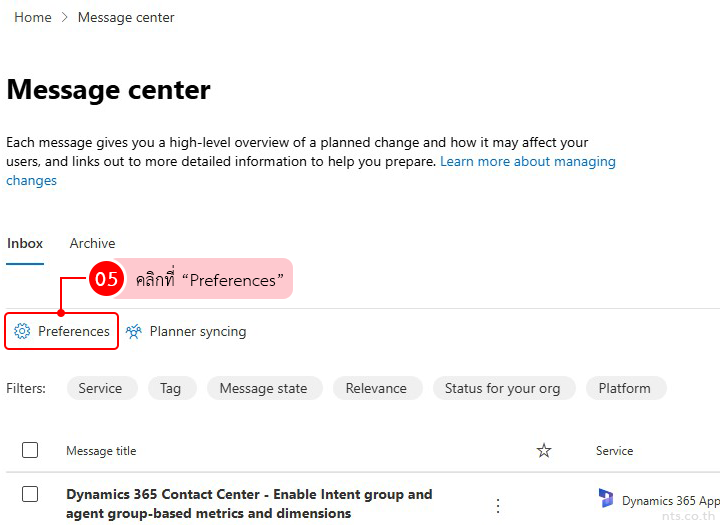Click the Dynamics 365 service icon
This screenshot has width=720, height=525.
pos(606,499)
